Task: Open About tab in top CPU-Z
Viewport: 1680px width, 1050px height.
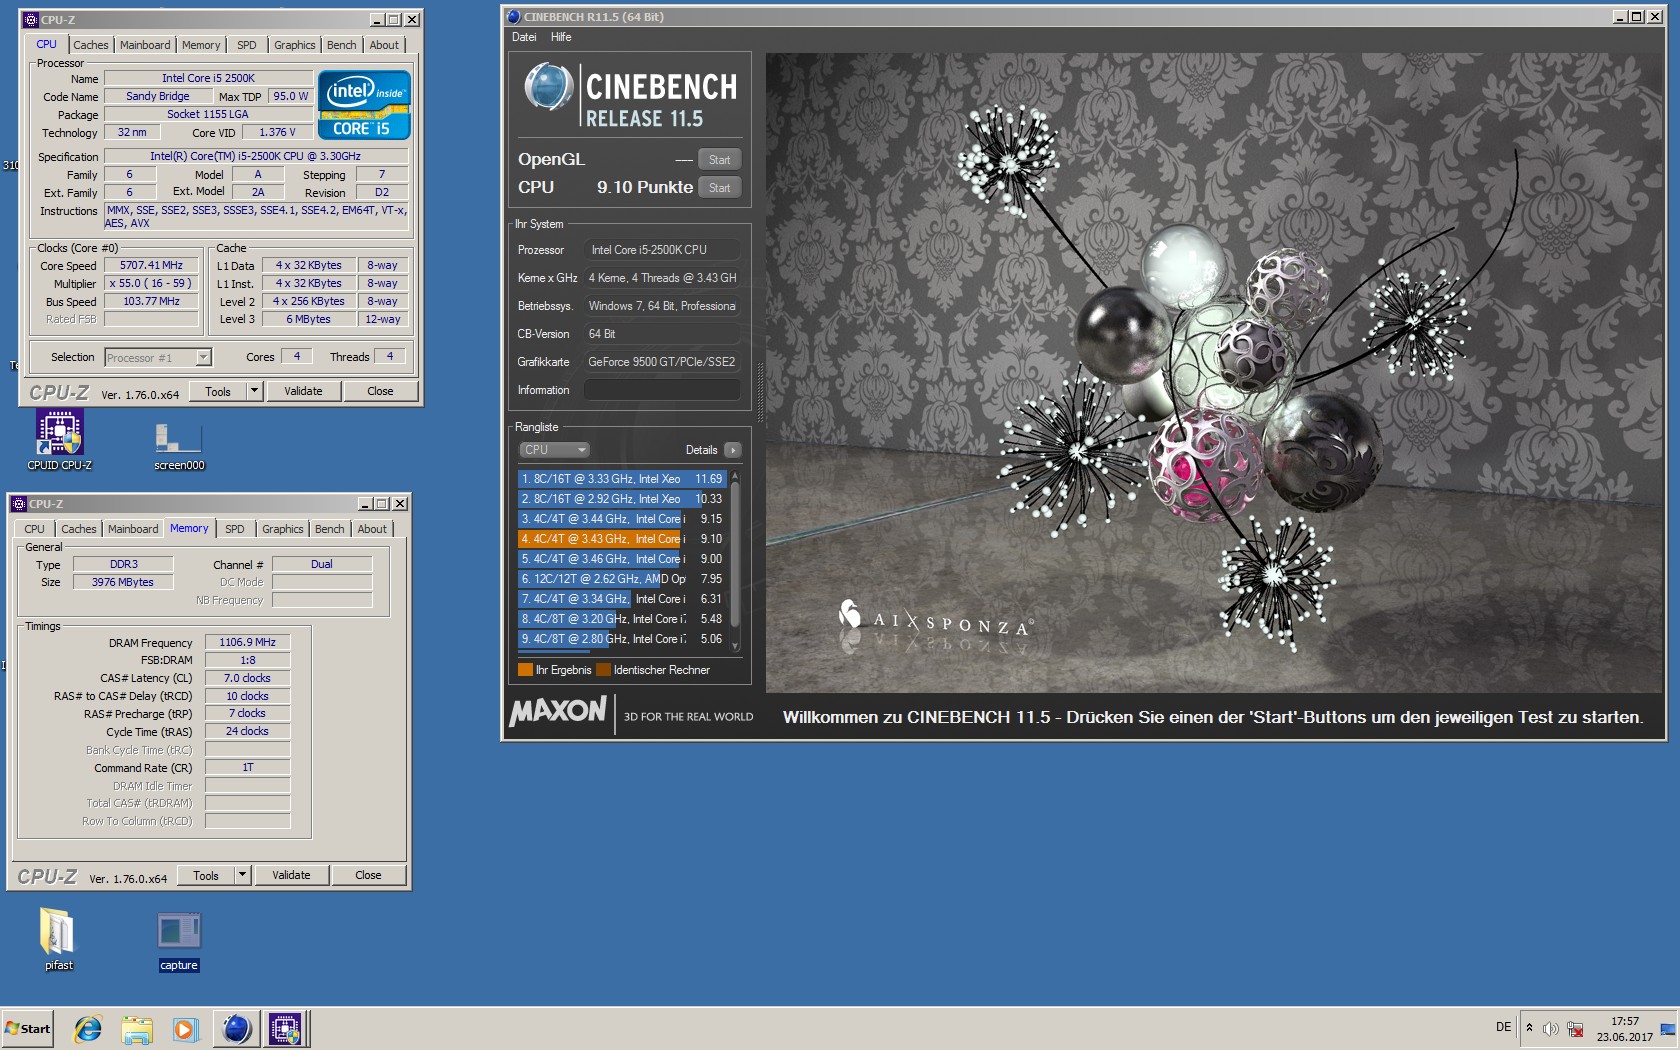Action: point(384,45)
